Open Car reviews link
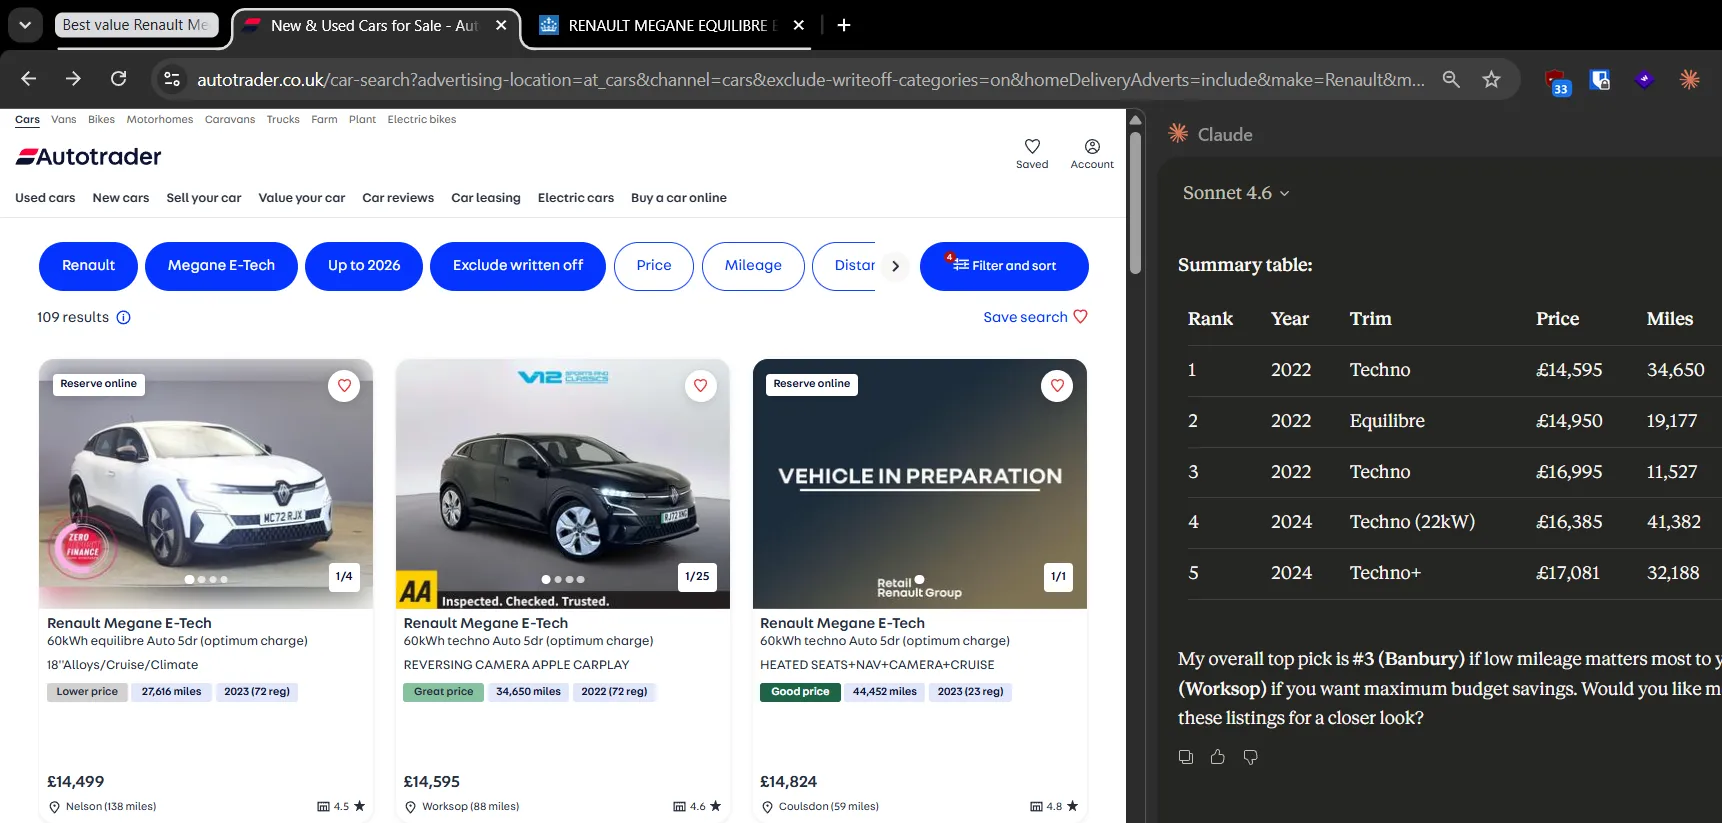1722x823 pixels. [x=398, y=198]
